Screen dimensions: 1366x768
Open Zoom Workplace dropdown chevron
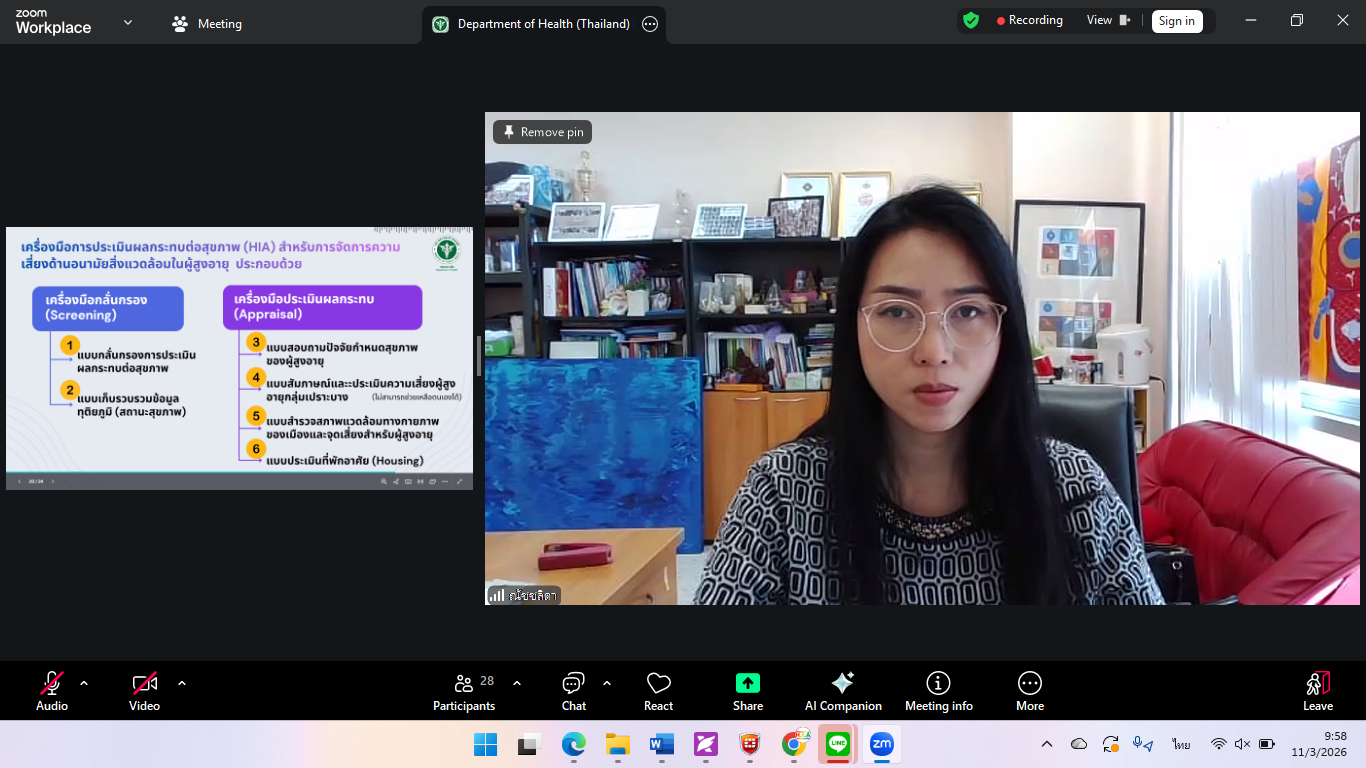pos(127,22)
